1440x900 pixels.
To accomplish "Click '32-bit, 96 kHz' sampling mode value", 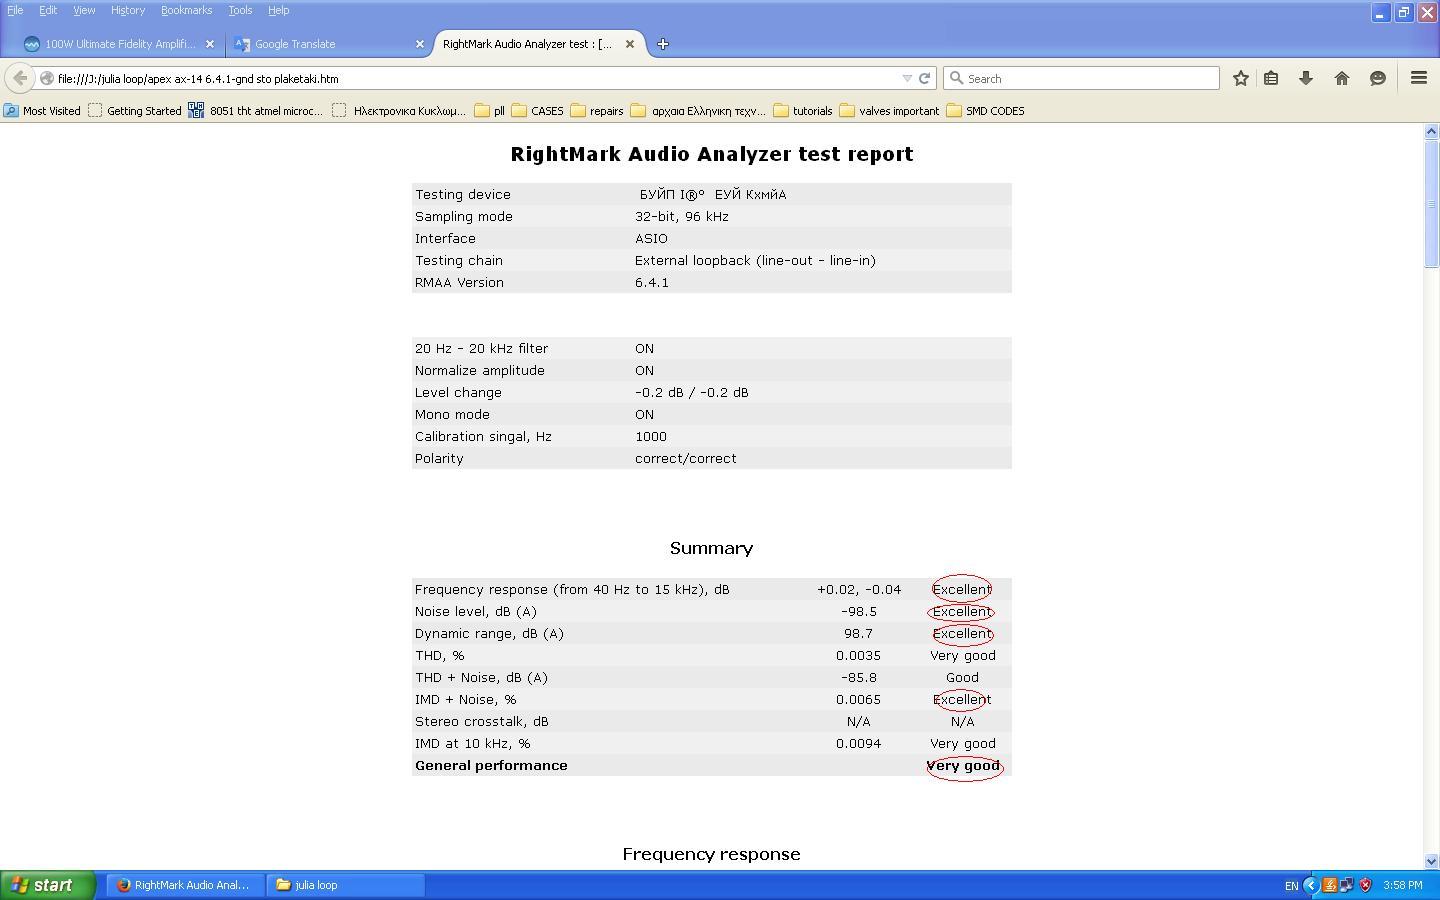I will (x=682, y=216).
